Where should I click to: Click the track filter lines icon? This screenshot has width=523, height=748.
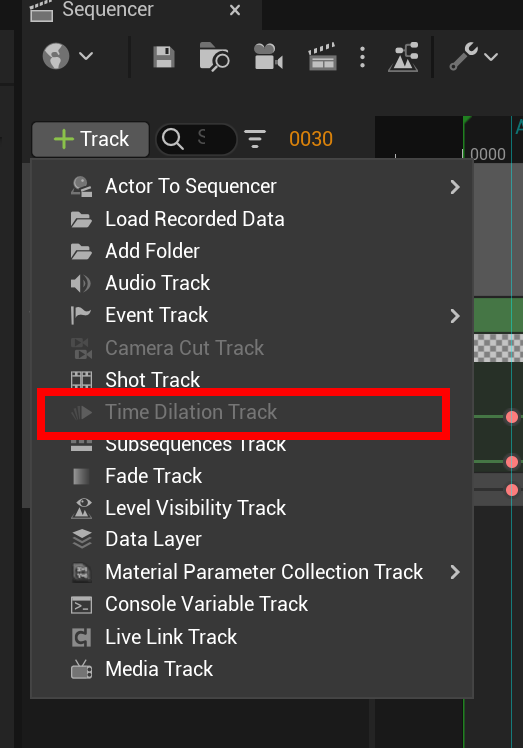(x=255, y=139)
